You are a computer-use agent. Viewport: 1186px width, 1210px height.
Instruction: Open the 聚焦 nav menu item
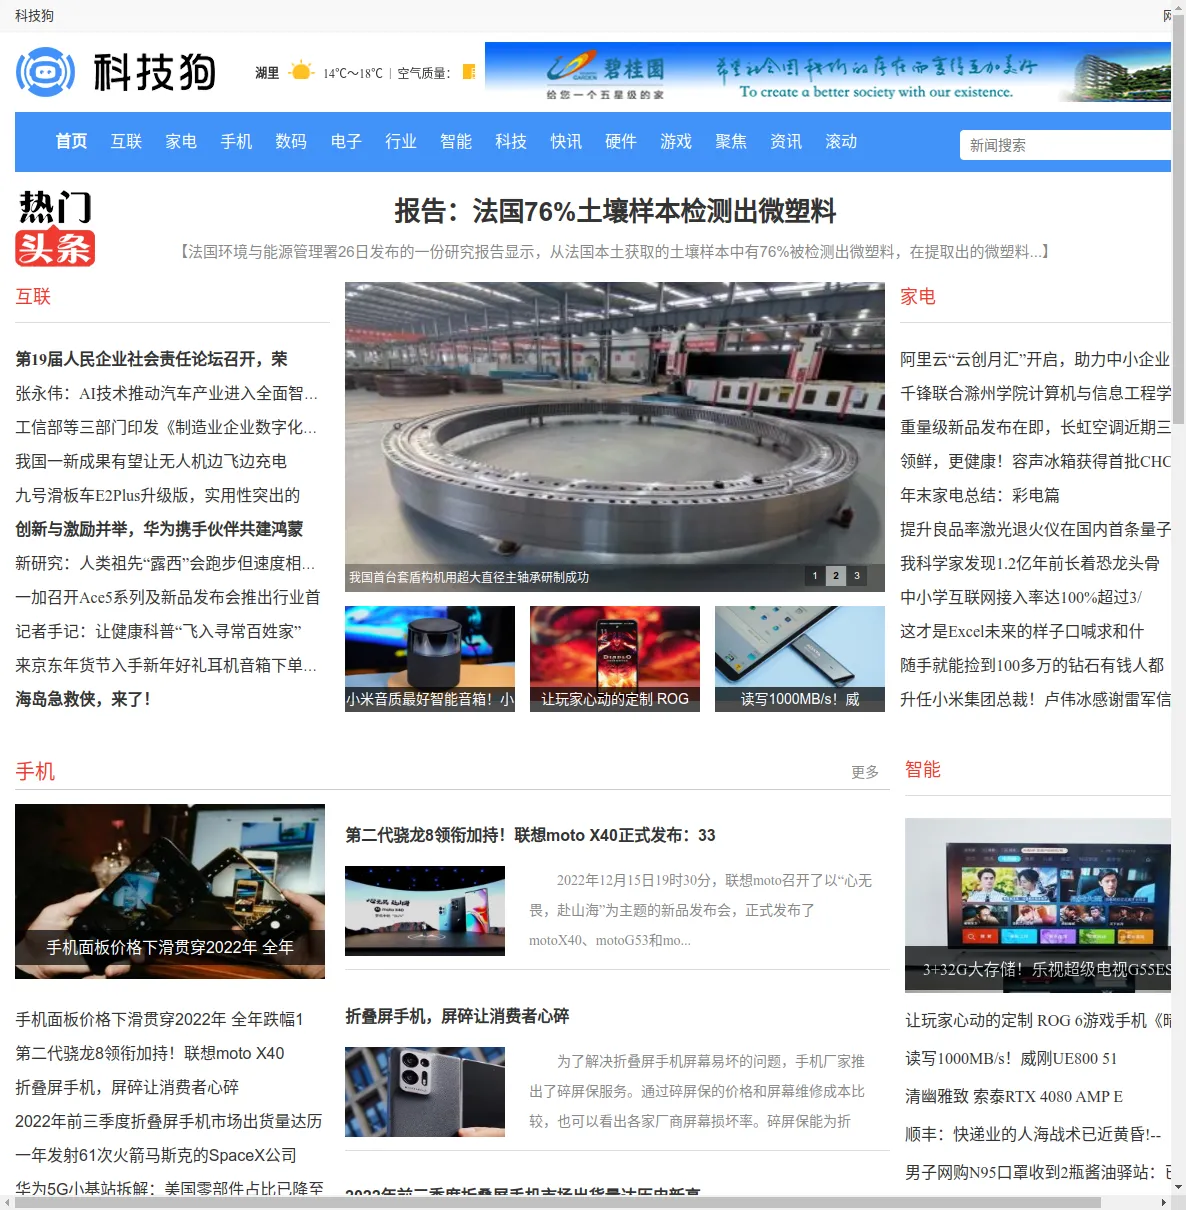click(x=731, y=142)
